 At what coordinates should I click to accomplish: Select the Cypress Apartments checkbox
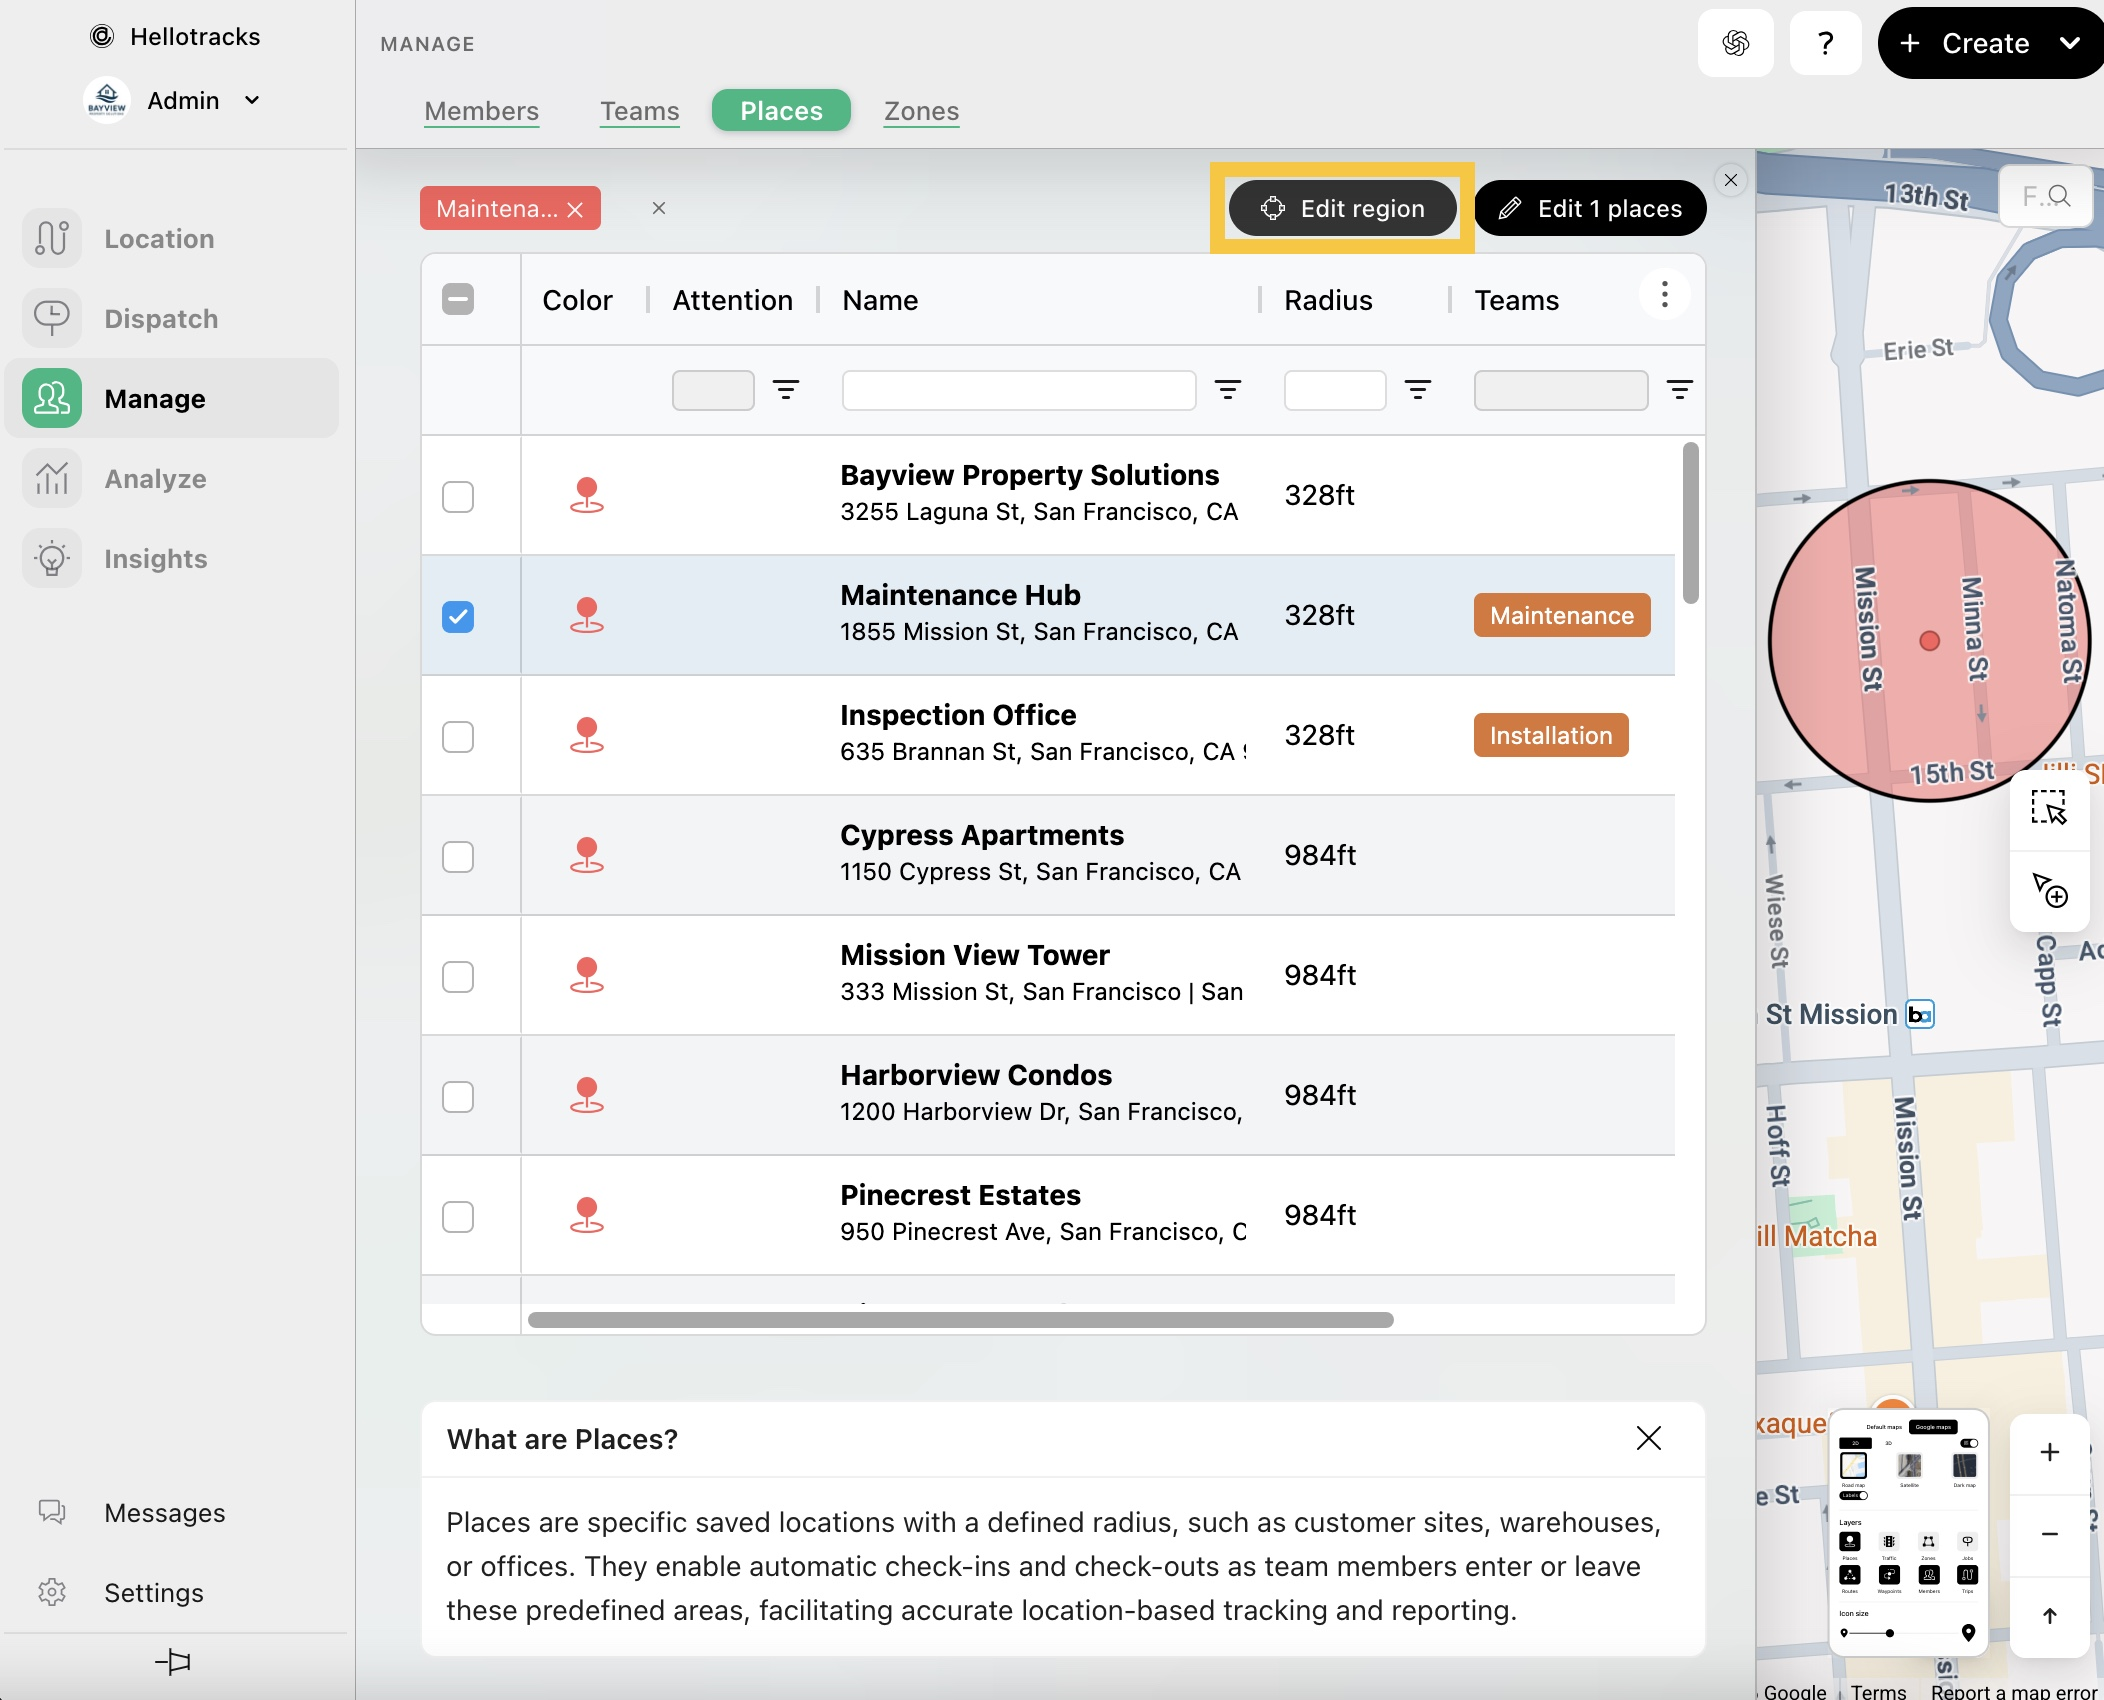pyautogui.click(x=458, y=856)
